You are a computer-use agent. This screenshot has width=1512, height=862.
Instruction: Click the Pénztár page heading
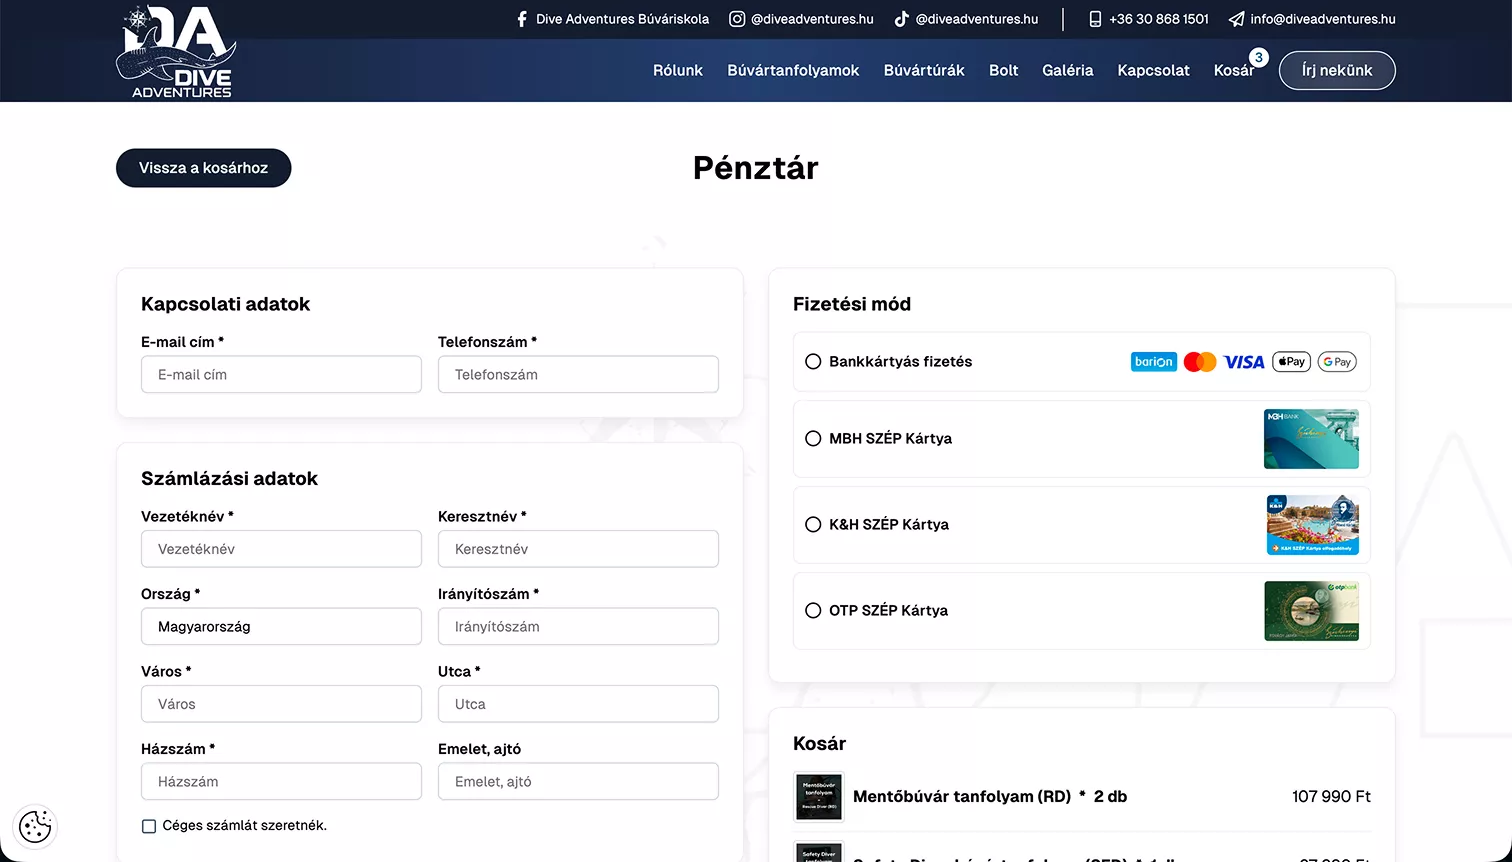pyautogui.click(x=755, y=168)
